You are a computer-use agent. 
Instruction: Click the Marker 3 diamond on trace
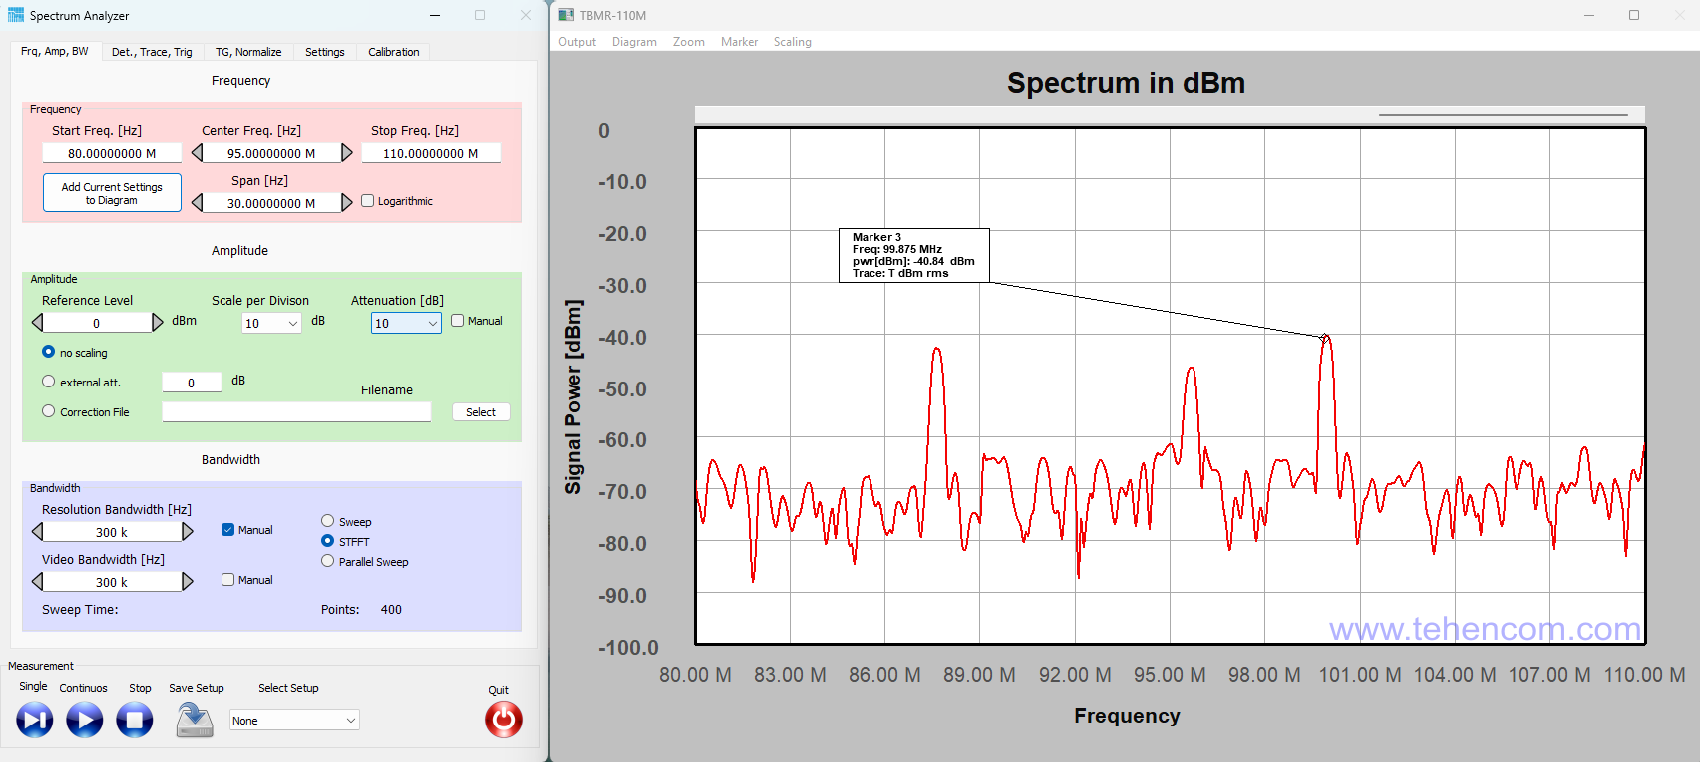click(x=1325, y=338)
